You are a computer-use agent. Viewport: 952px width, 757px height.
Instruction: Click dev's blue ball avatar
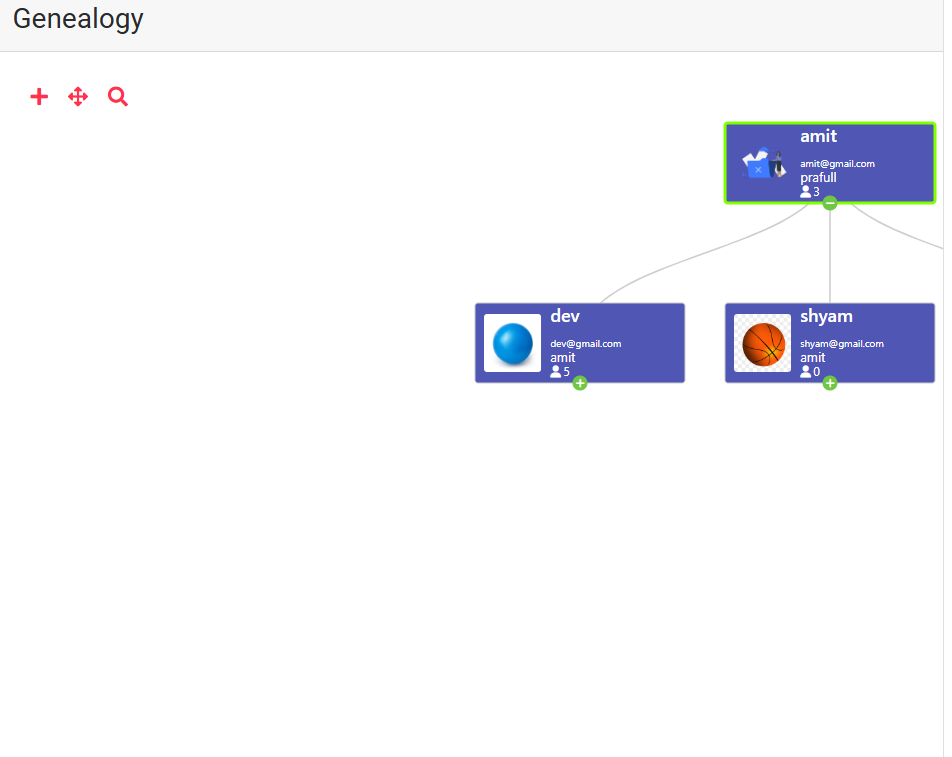513,343
